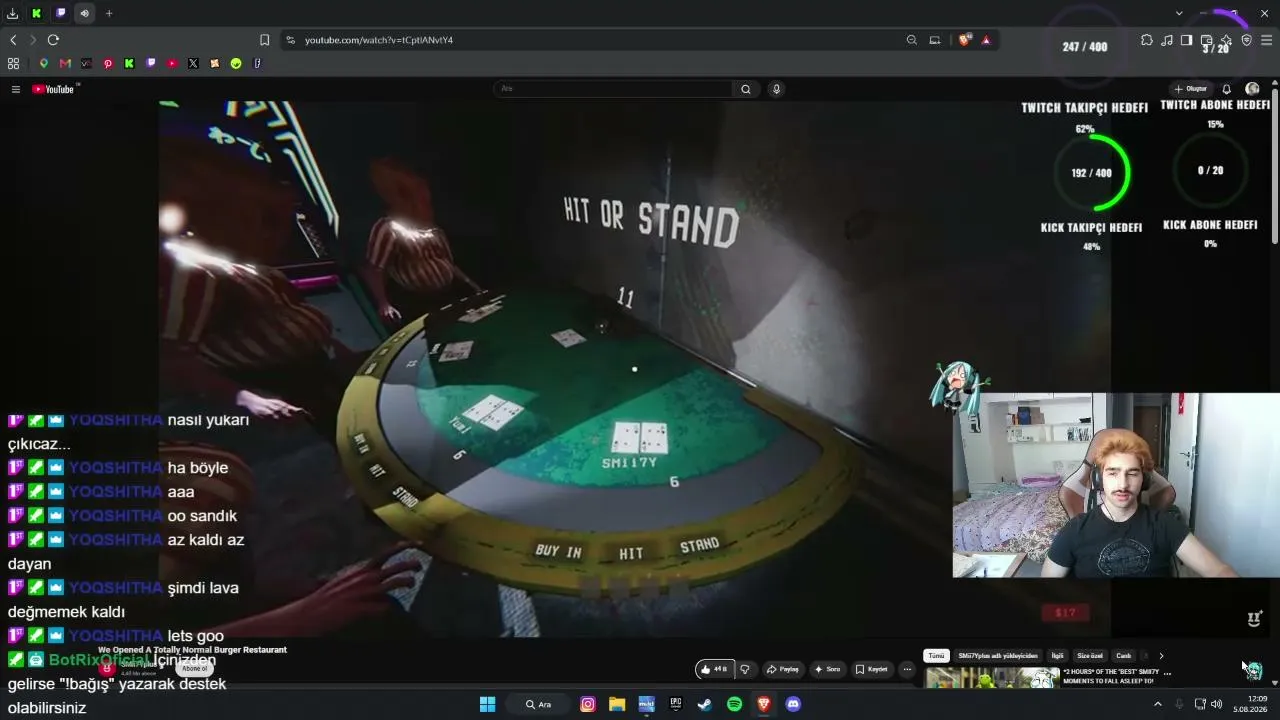Open YouTube notifications bell
The height and width of the screenshot is (720, 1280).
(1227, 89)
